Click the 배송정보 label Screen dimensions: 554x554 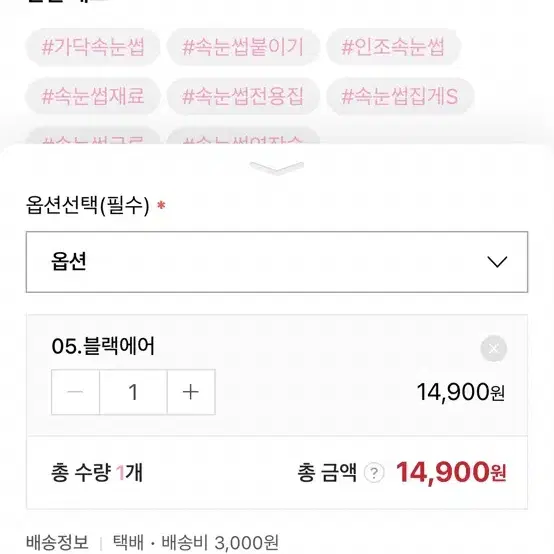[57, 542]
